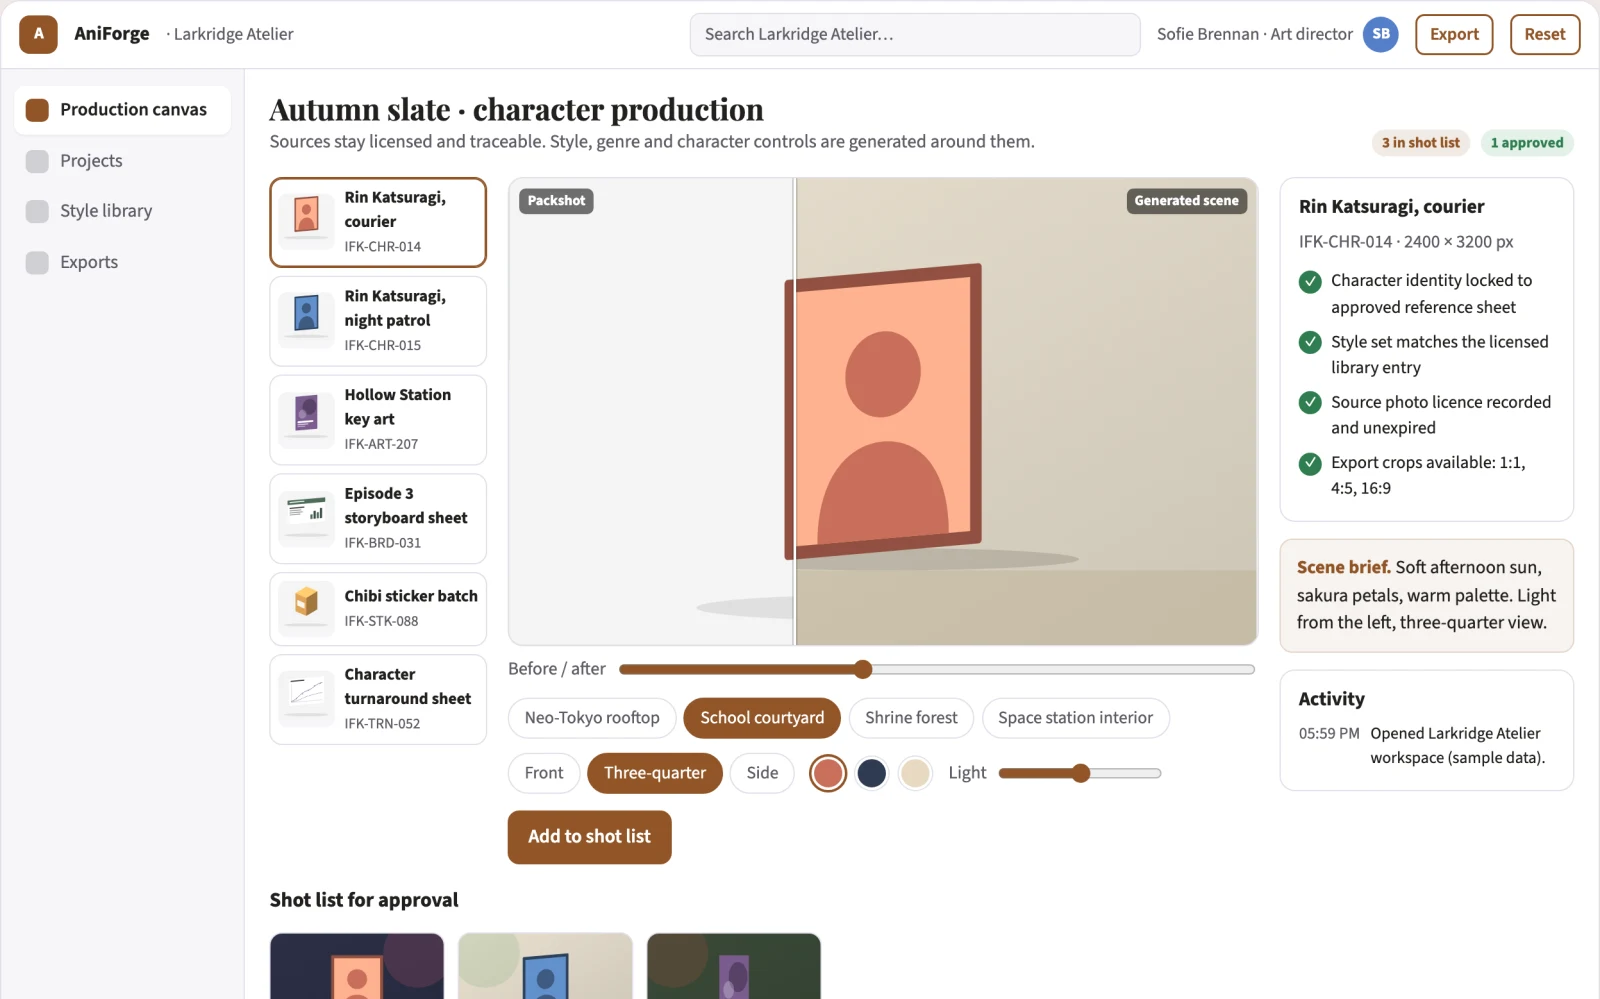Click the Scene brief text card

1427,596
